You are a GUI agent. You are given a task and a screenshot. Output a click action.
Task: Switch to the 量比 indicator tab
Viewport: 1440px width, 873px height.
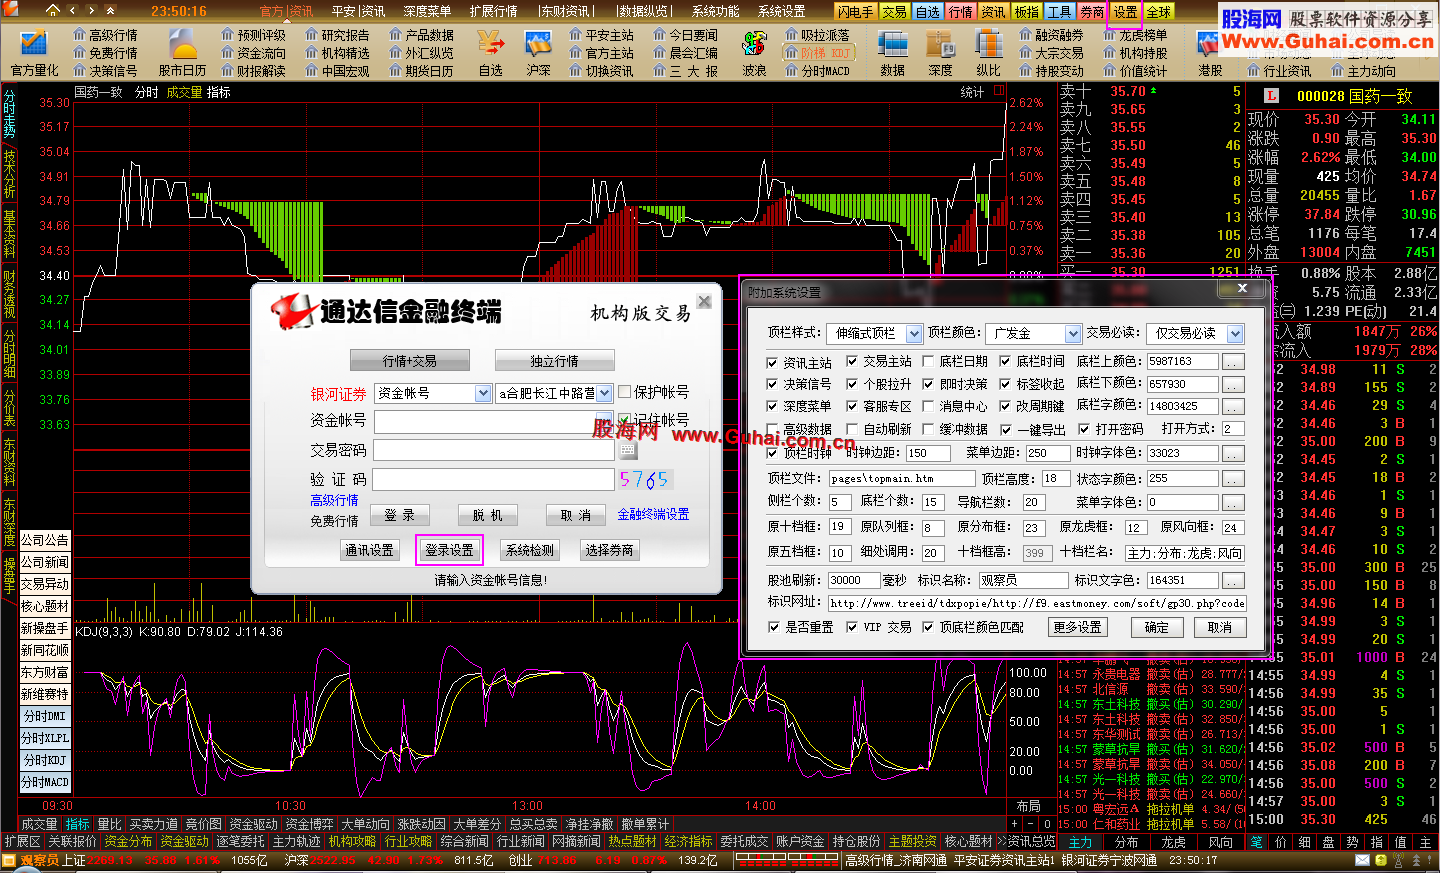click(x=109, y=824)
